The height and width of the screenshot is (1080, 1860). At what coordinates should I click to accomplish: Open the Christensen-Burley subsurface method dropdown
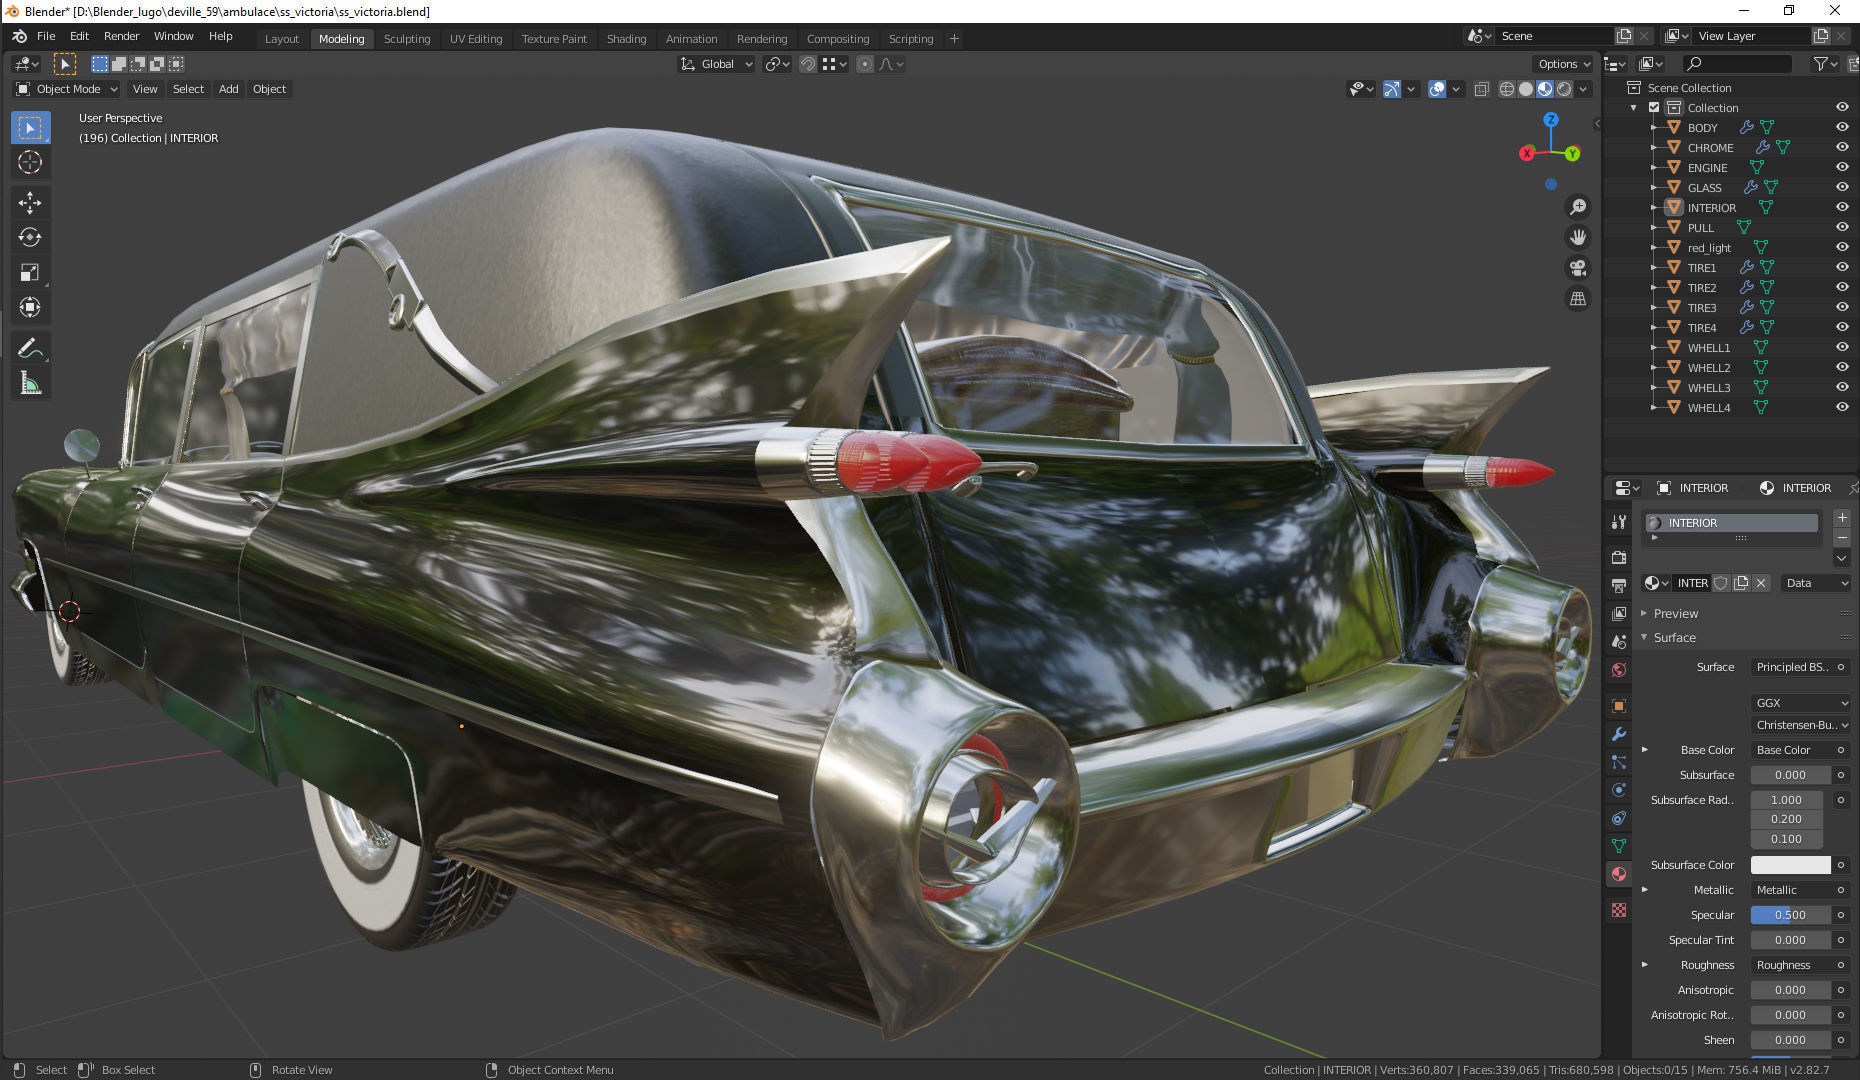point(1800,725)
